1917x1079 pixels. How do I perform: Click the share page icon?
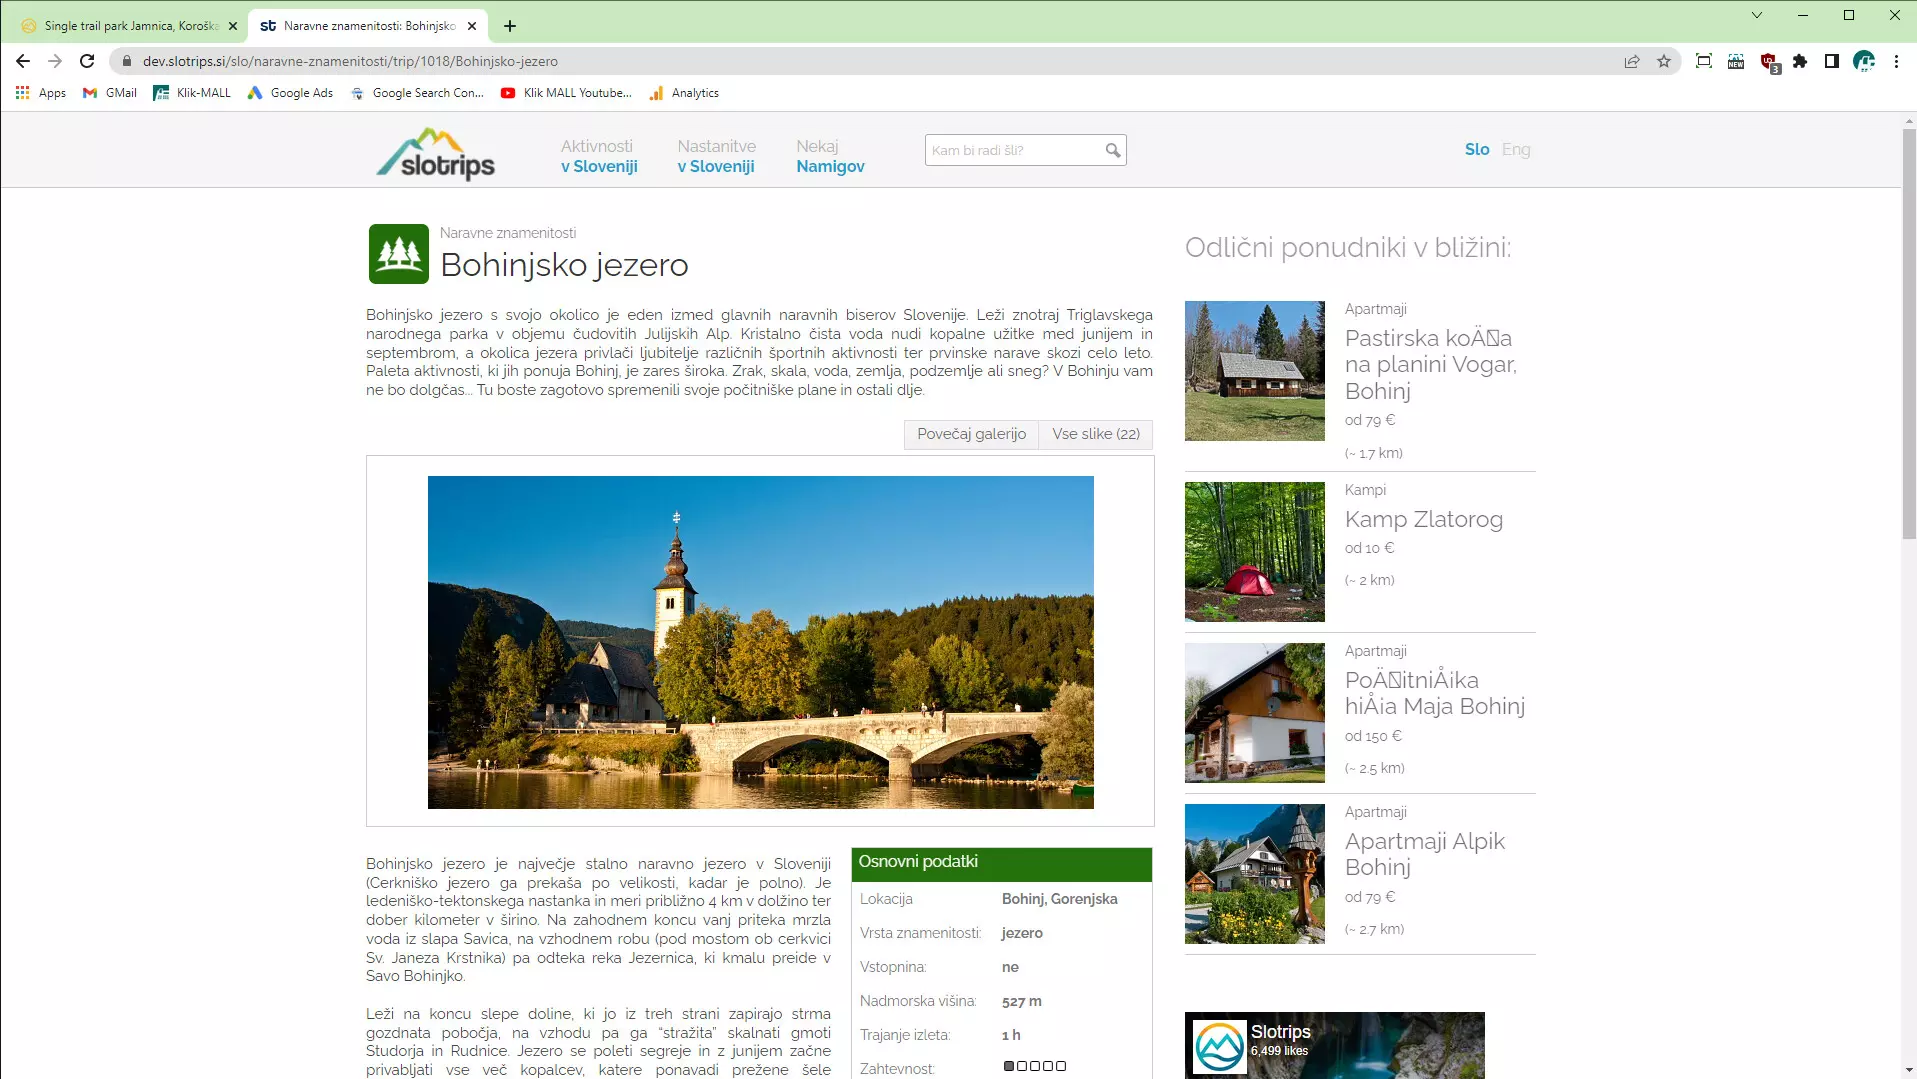pos(1632,61)
